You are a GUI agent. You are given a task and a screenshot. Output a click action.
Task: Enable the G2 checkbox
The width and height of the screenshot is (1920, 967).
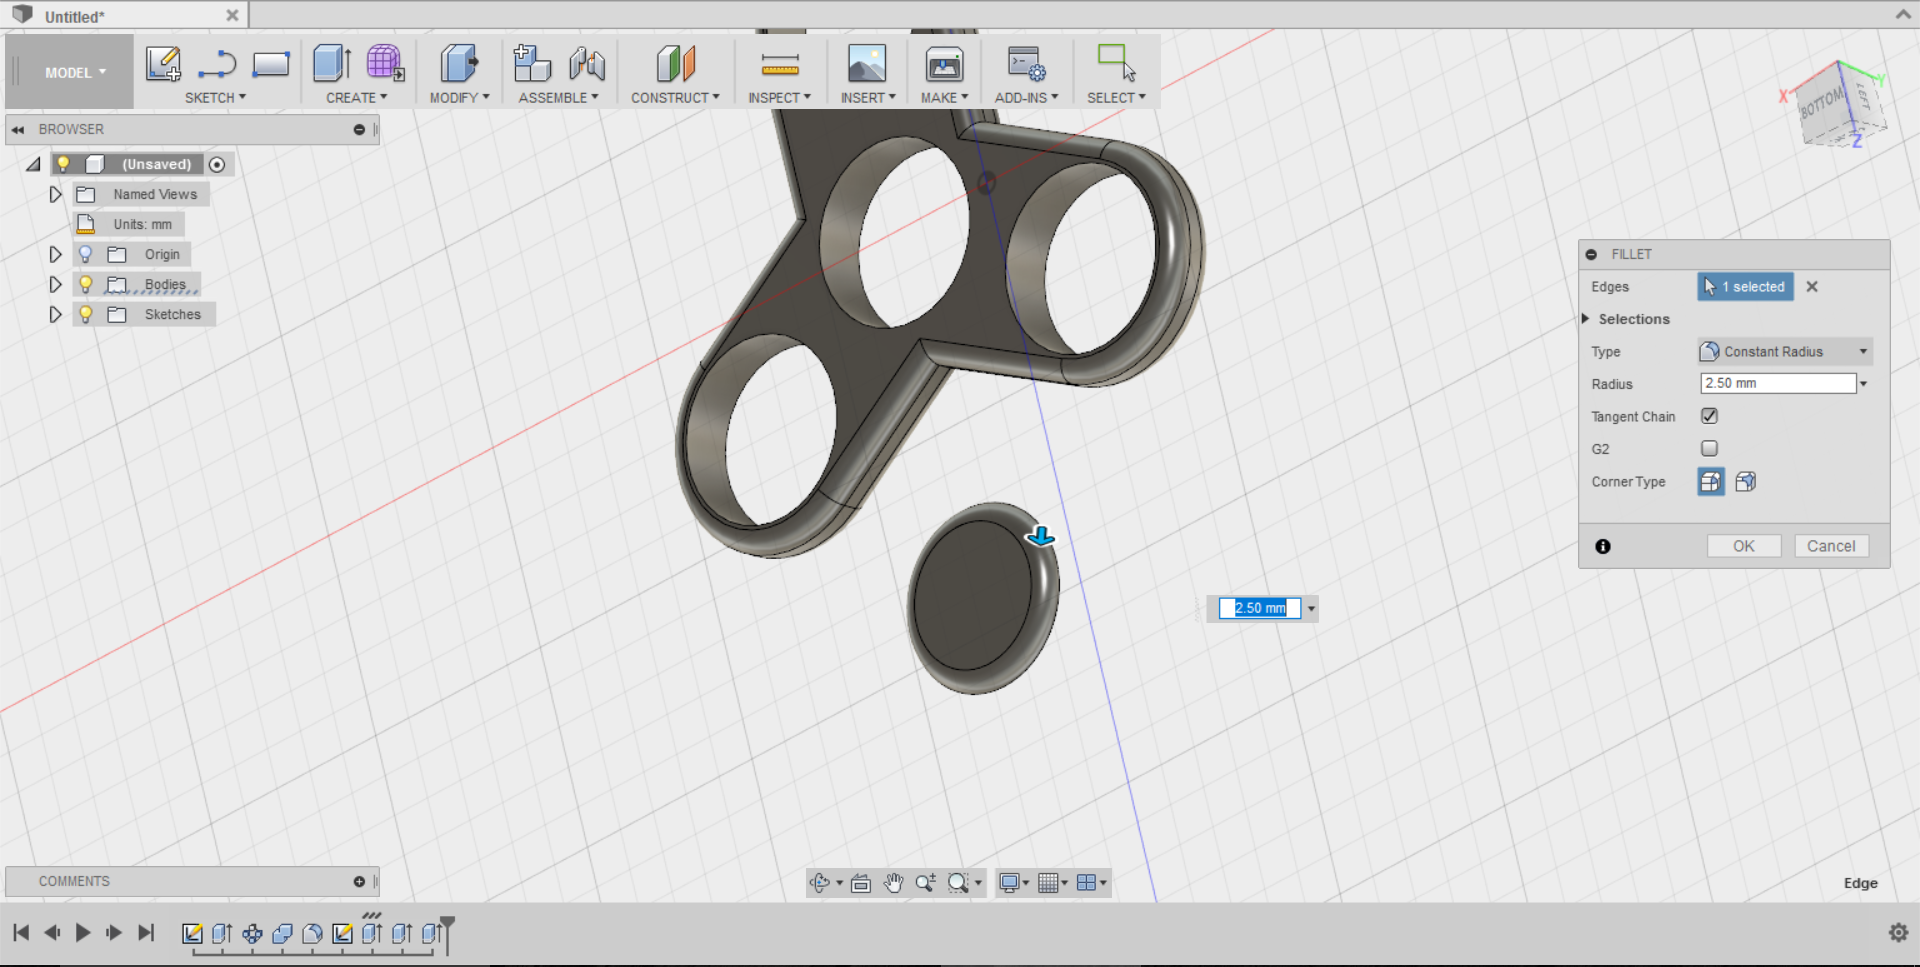coord(1709,448)
